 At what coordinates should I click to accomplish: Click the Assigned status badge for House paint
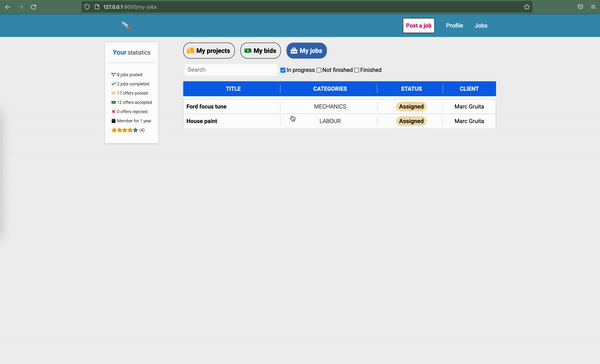click(411, 121)
